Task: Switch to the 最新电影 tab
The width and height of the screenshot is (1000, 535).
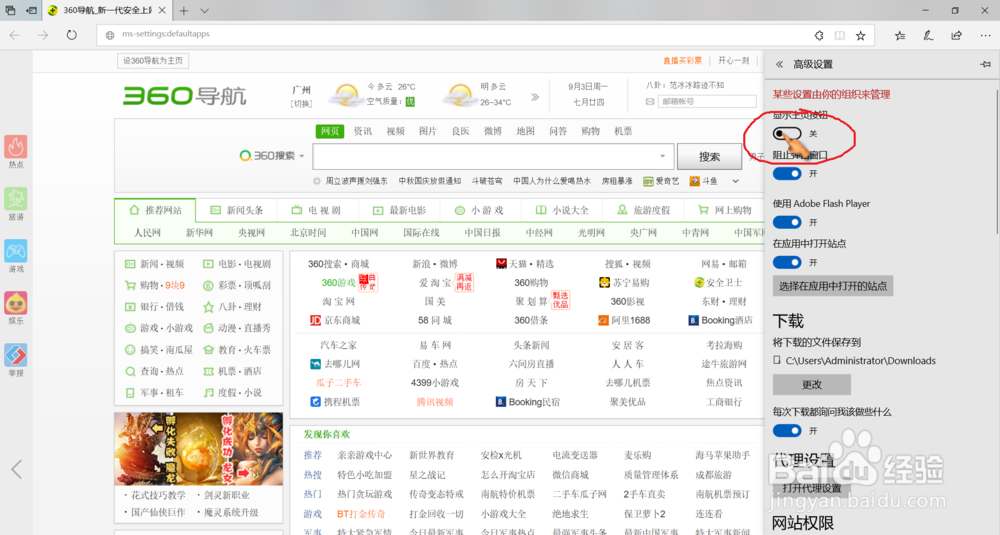Action: pyautogui.click(x=400, y=210)
